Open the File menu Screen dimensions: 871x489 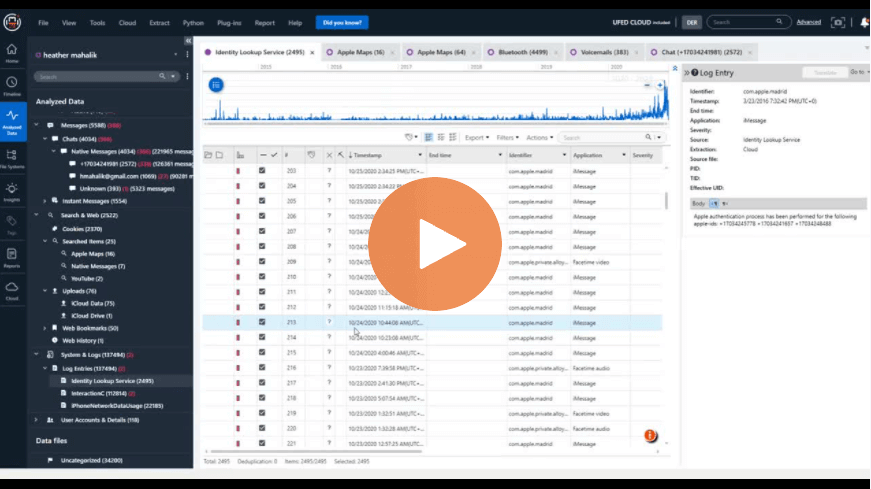[x=43, y=23]
